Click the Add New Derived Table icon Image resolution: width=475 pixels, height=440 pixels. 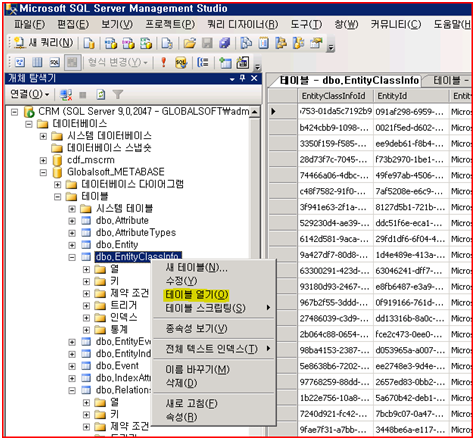(243, 62)
